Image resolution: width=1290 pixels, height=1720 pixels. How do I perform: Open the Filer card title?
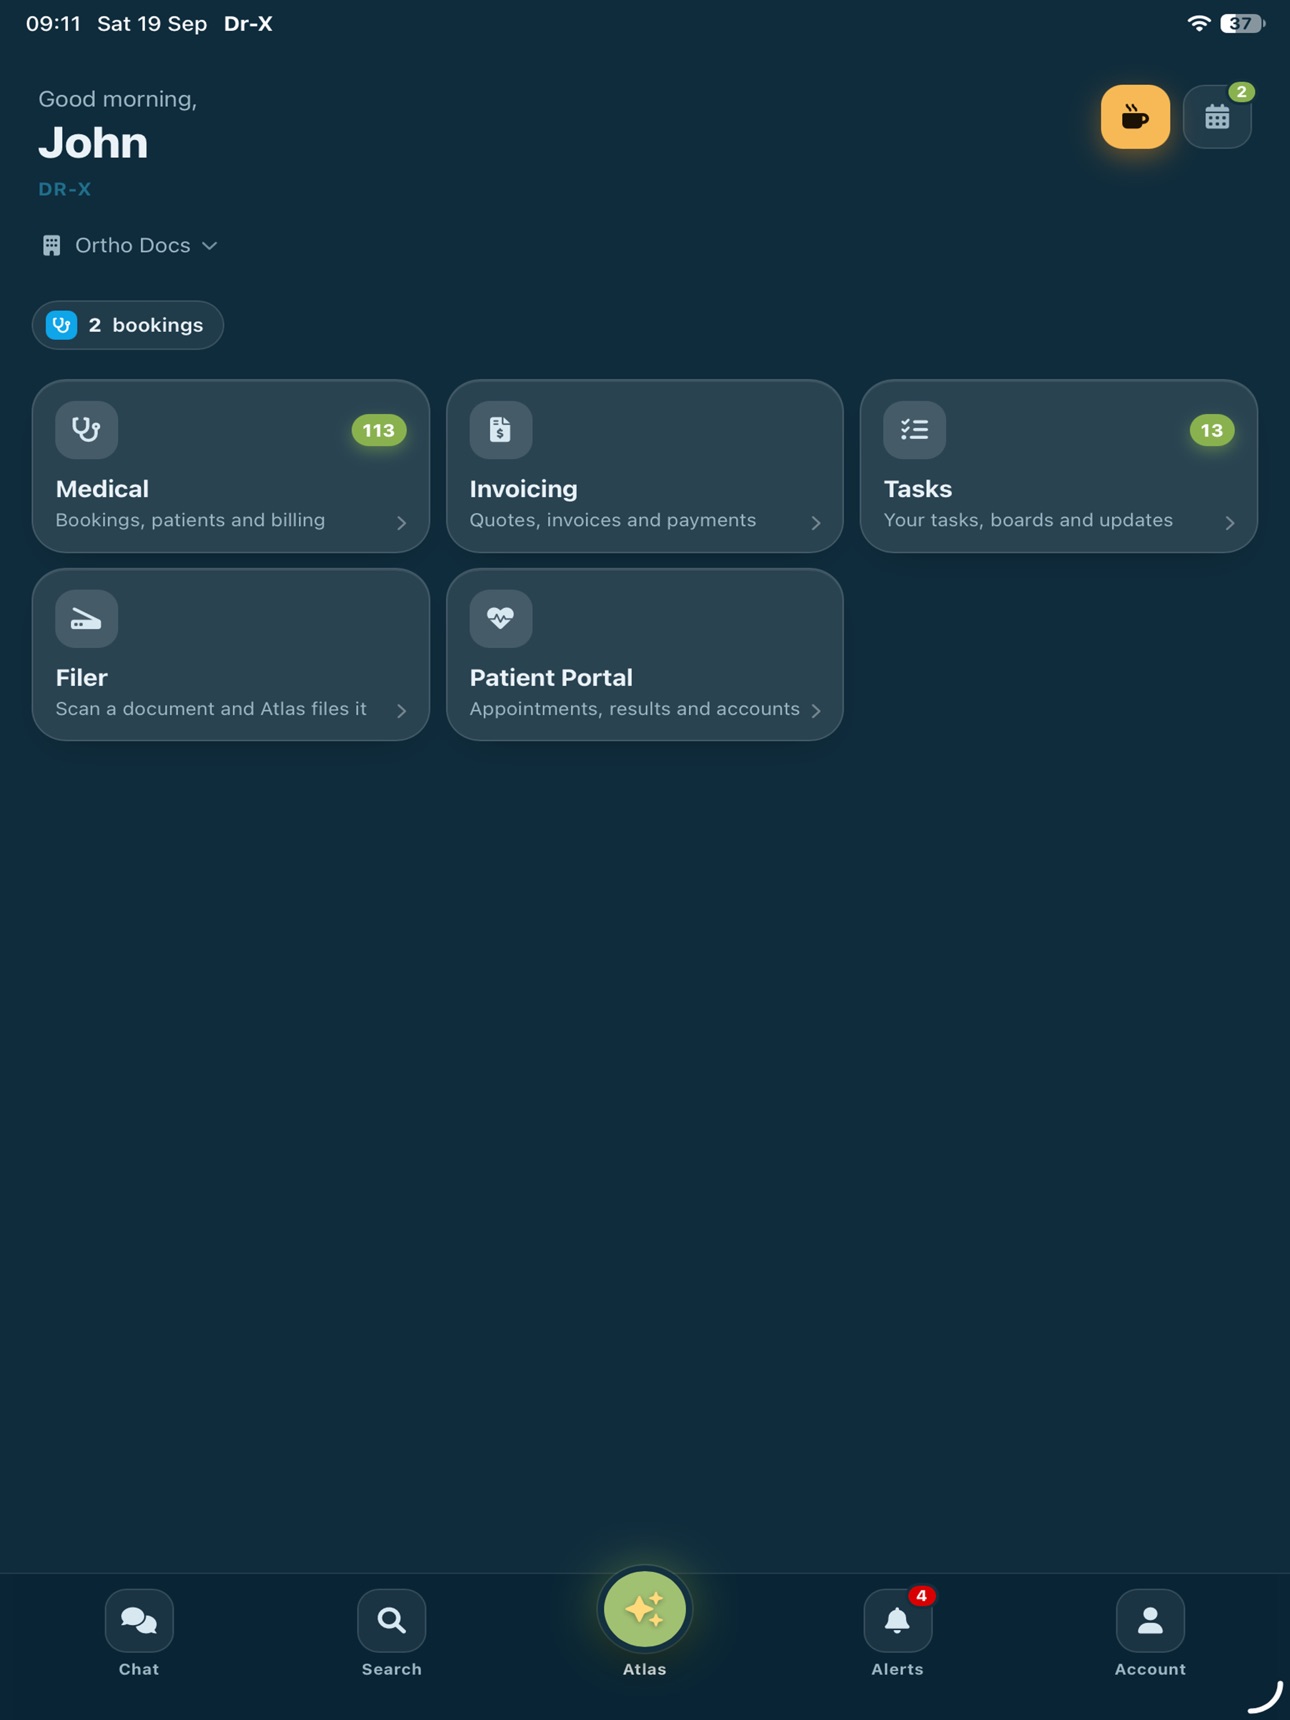pos(82,678)
